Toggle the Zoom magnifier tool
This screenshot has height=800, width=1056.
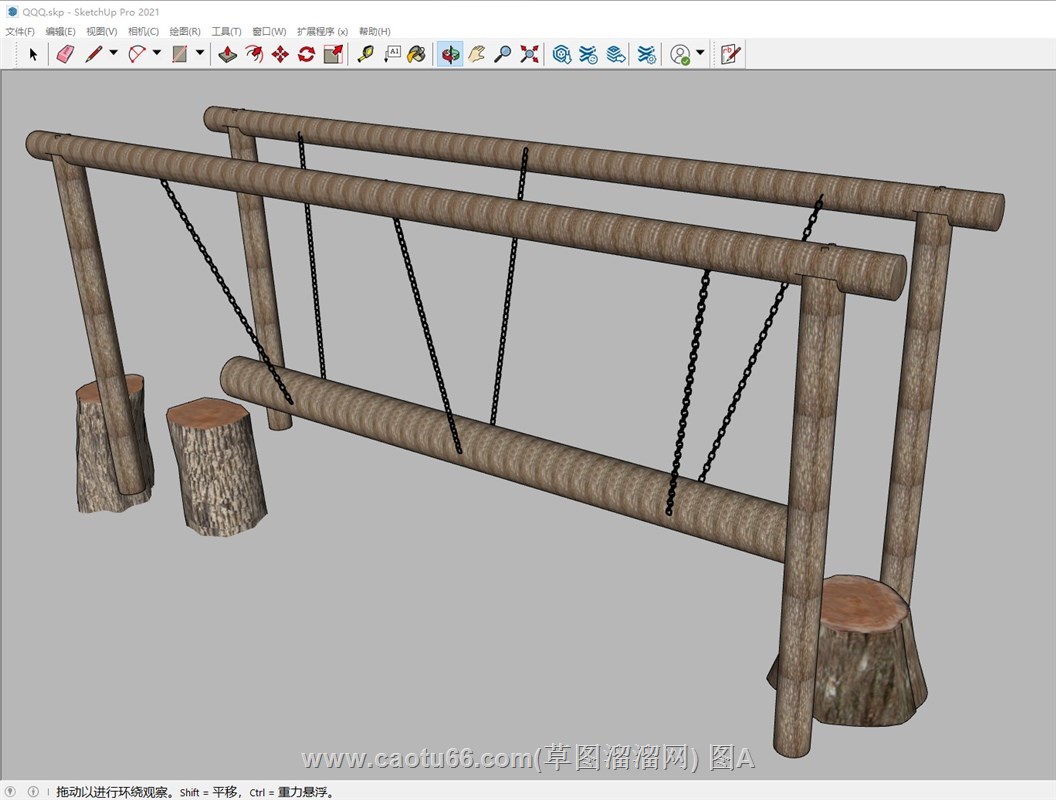[503, 54]
